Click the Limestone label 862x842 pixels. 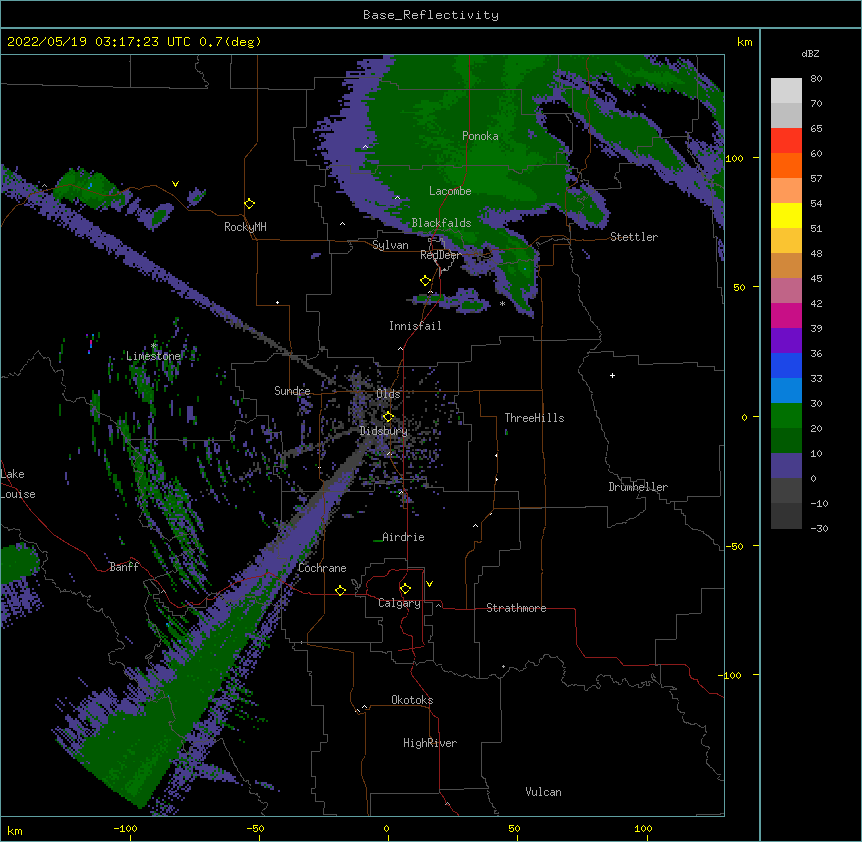pos(153,356)
